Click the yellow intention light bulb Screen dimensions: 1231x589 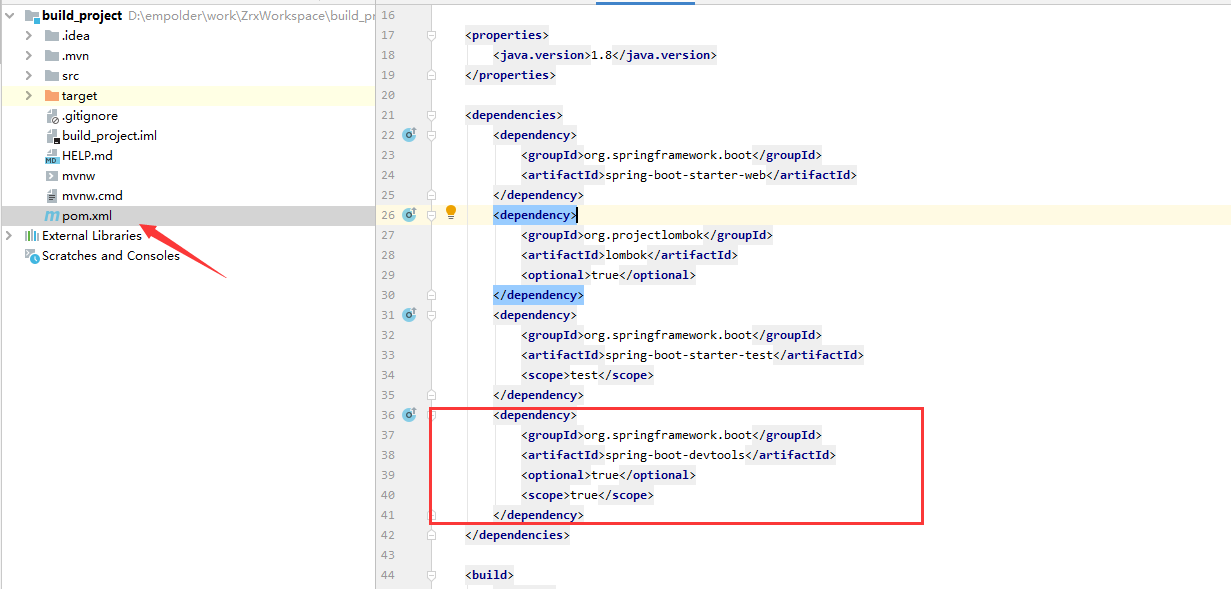pyautogui.click(x=451, y=213)
